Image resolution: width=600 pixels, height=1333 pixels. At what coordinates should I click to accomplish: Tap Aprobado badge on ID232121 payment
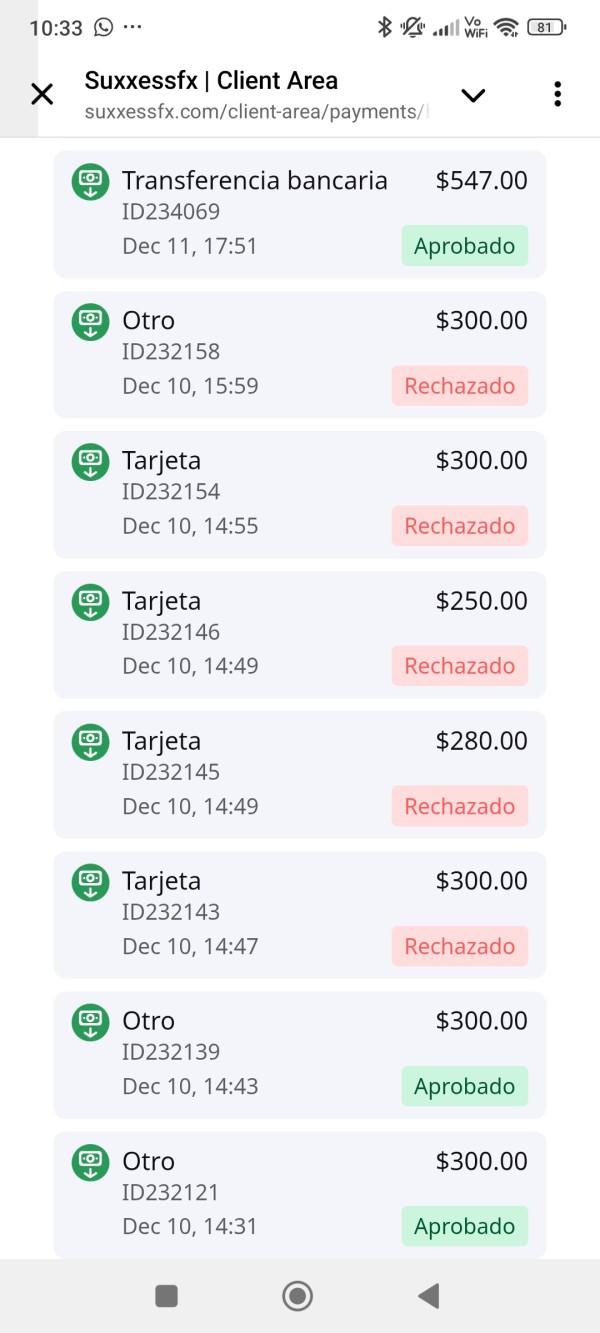click(x=464, y=1226)
